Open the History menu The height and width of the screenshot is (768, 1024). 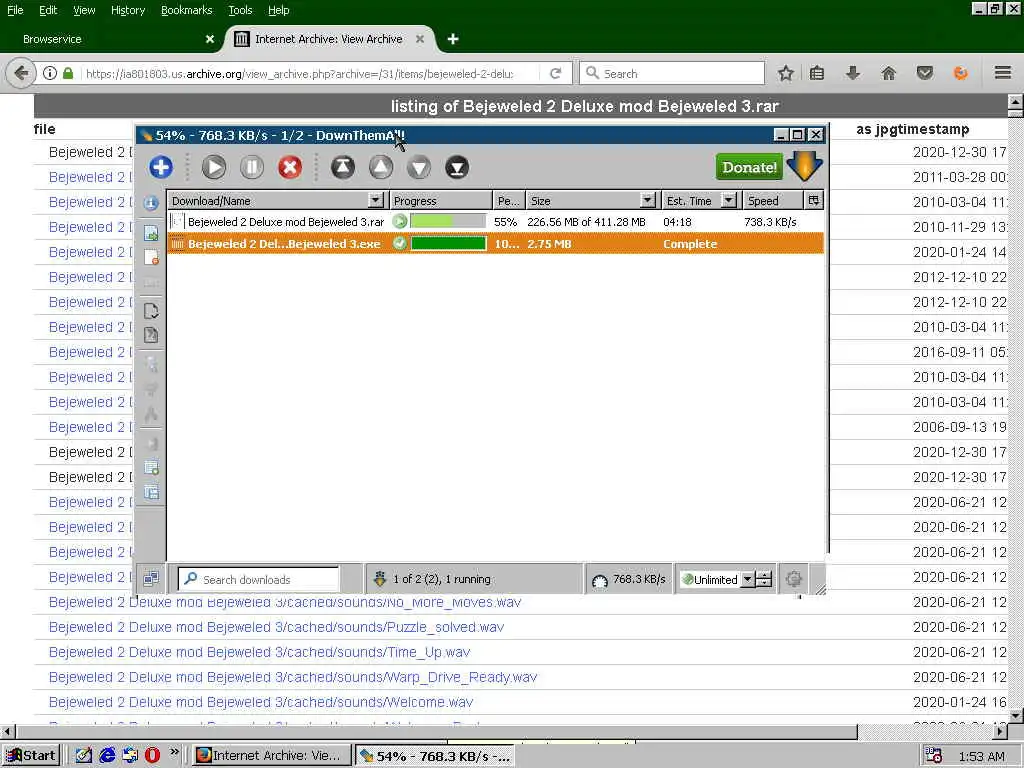[x=128, y=10]
